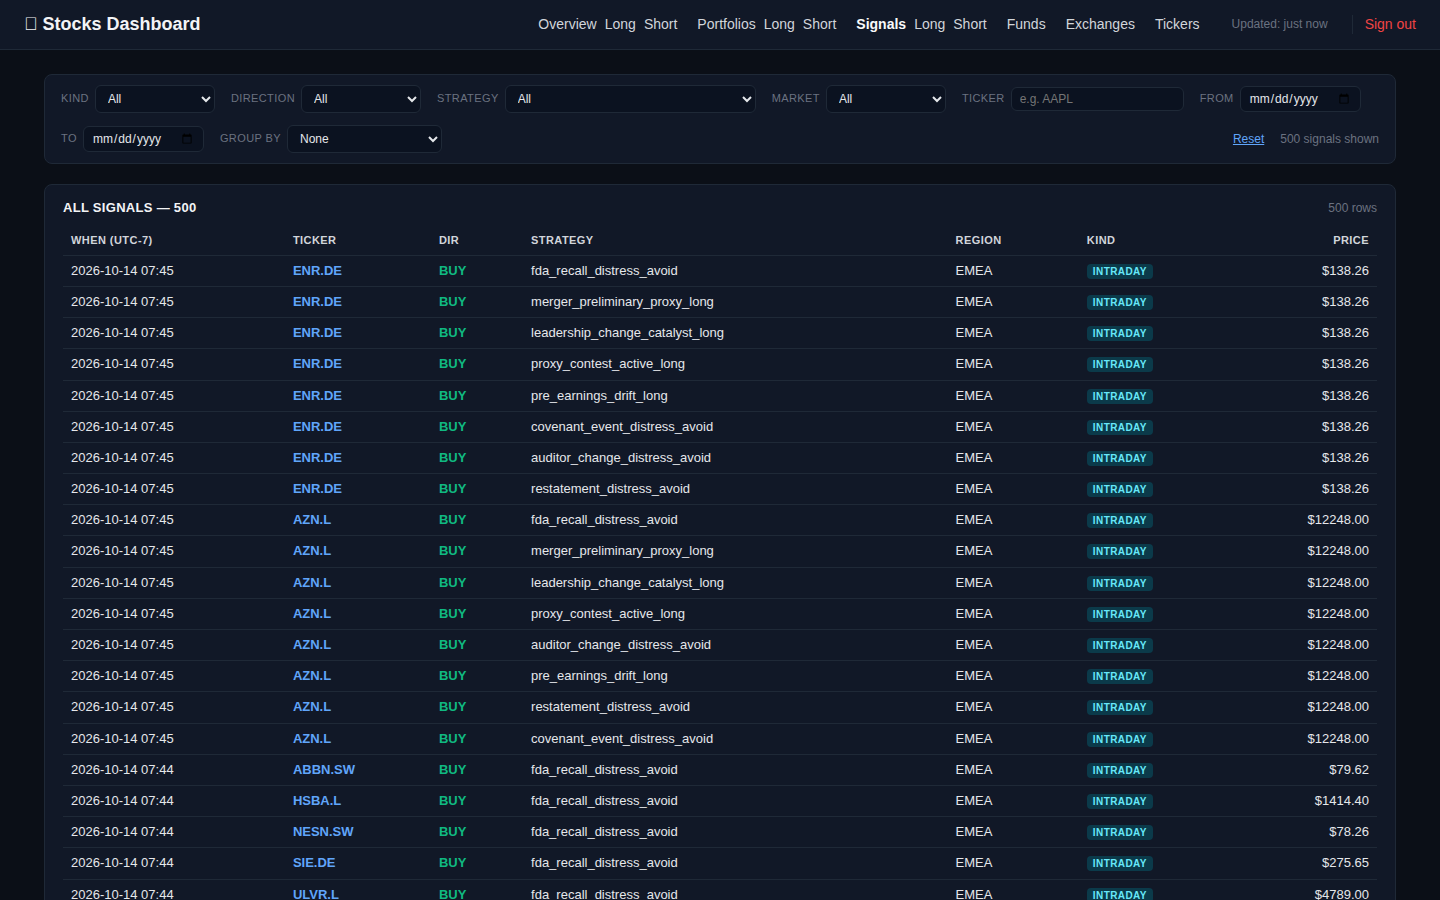Open Long view next to Portfolios
This screenshot has height=900, width=1440.
[779, 24]
